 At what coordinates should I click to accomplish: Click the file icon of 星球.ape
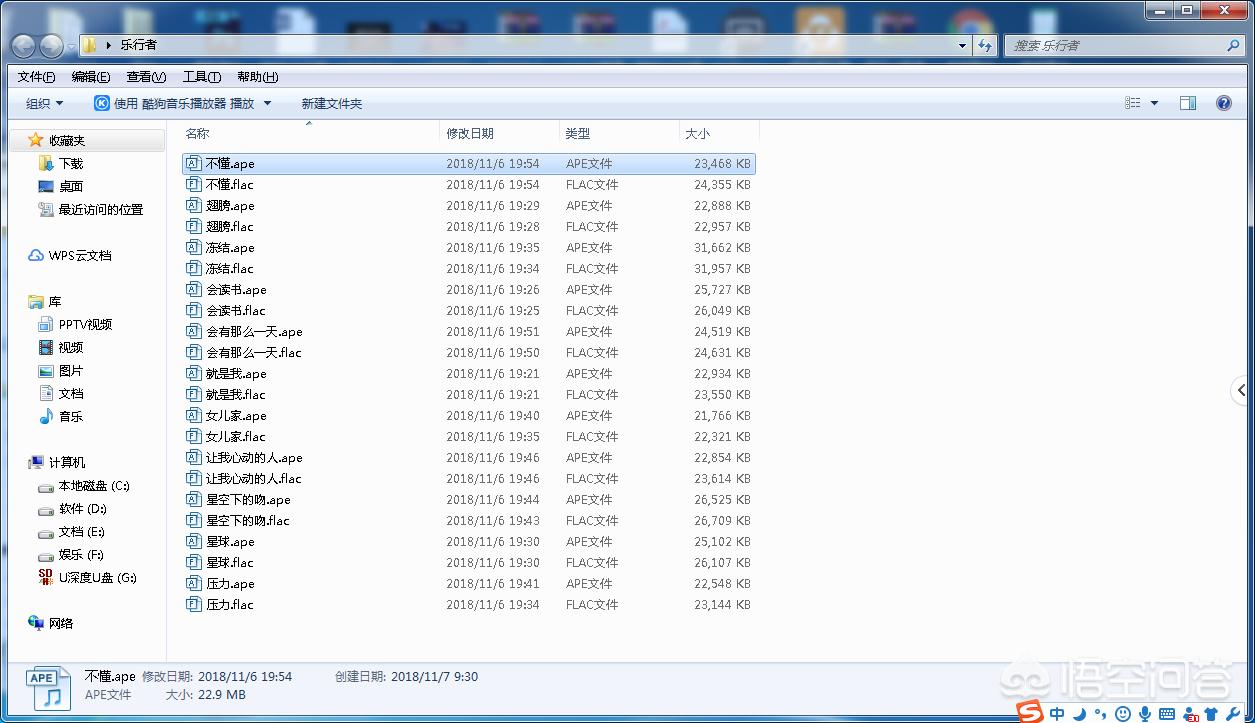[x=194, y=542]
